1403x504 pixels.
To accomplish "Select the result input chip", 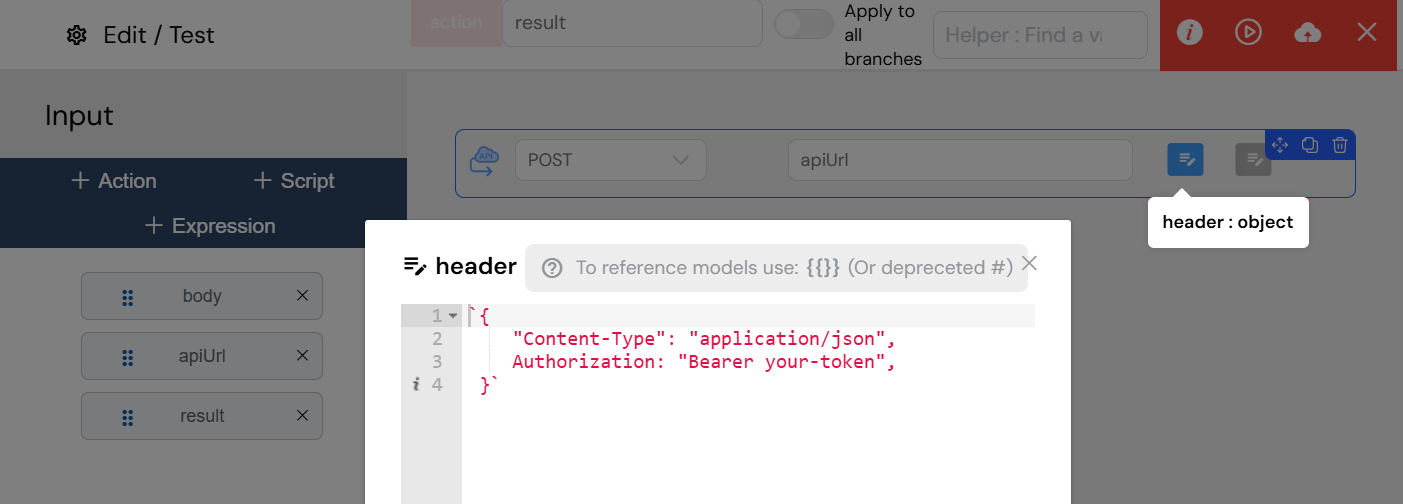I will [x=202, y=416].
